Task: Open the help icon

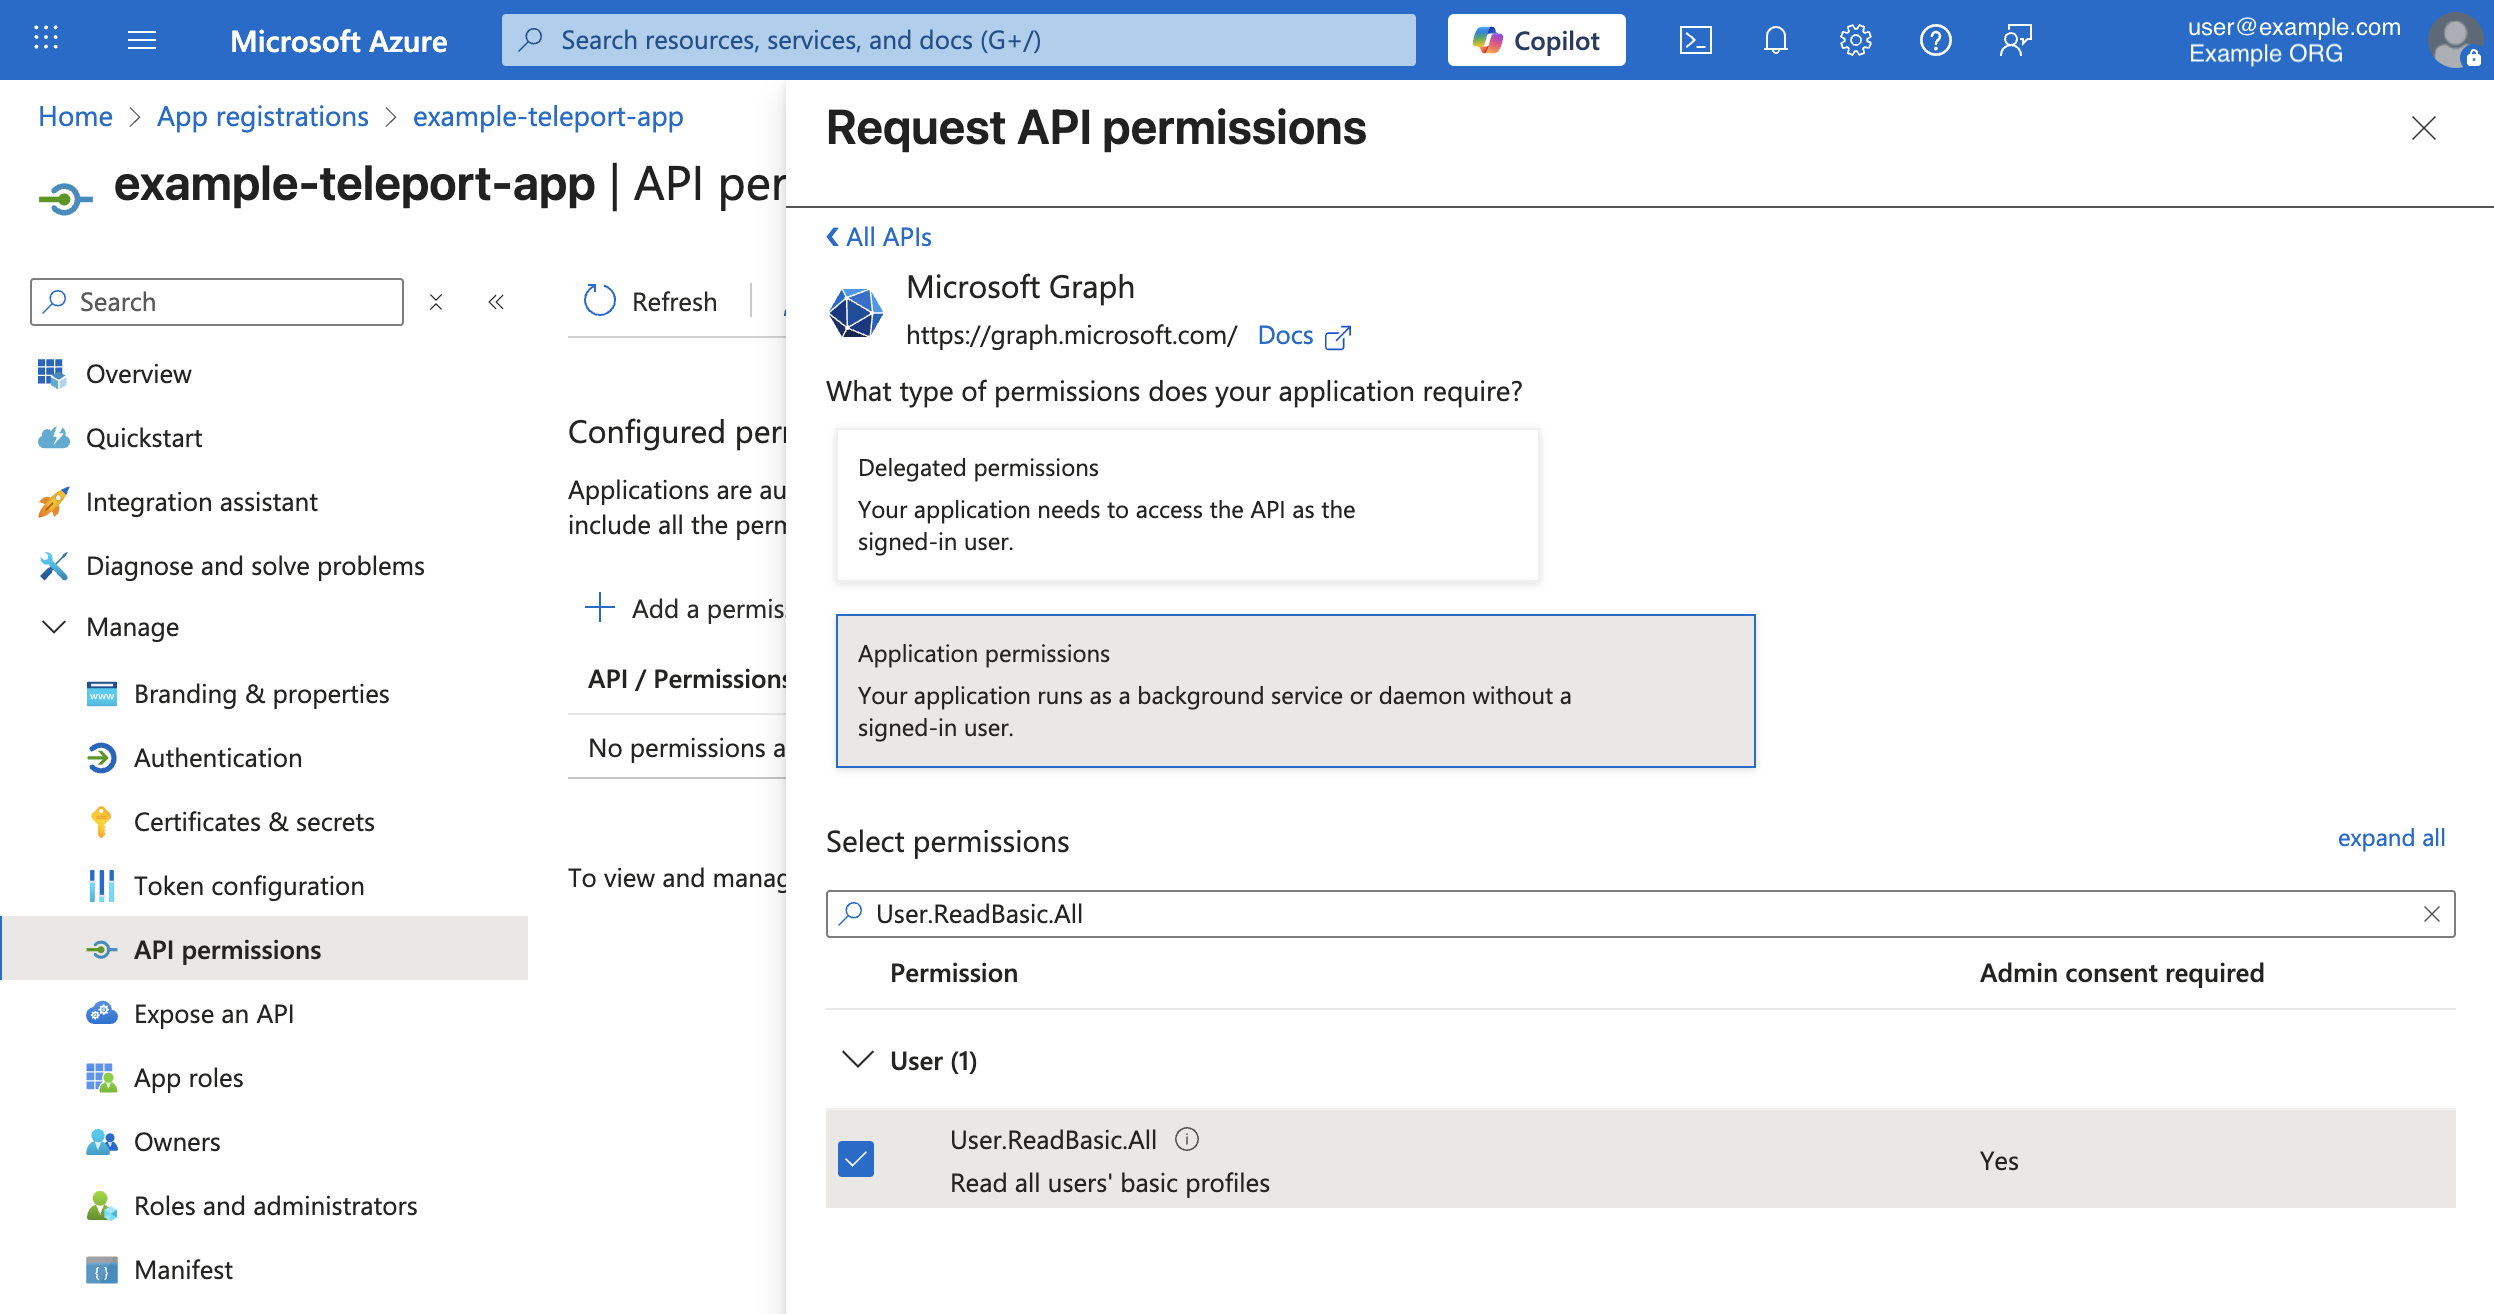Action: tap(1937, 40)
